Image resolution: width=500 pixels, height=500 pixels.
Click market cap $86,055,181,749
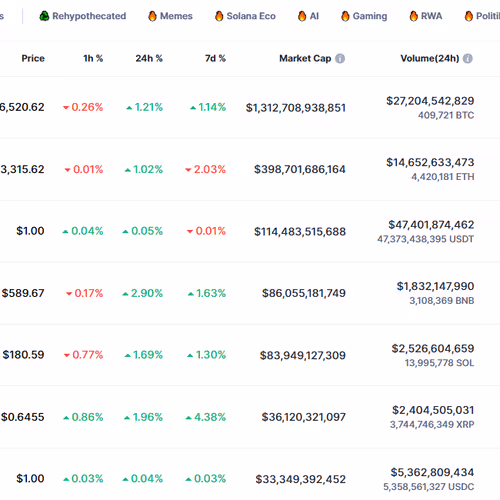304,293
